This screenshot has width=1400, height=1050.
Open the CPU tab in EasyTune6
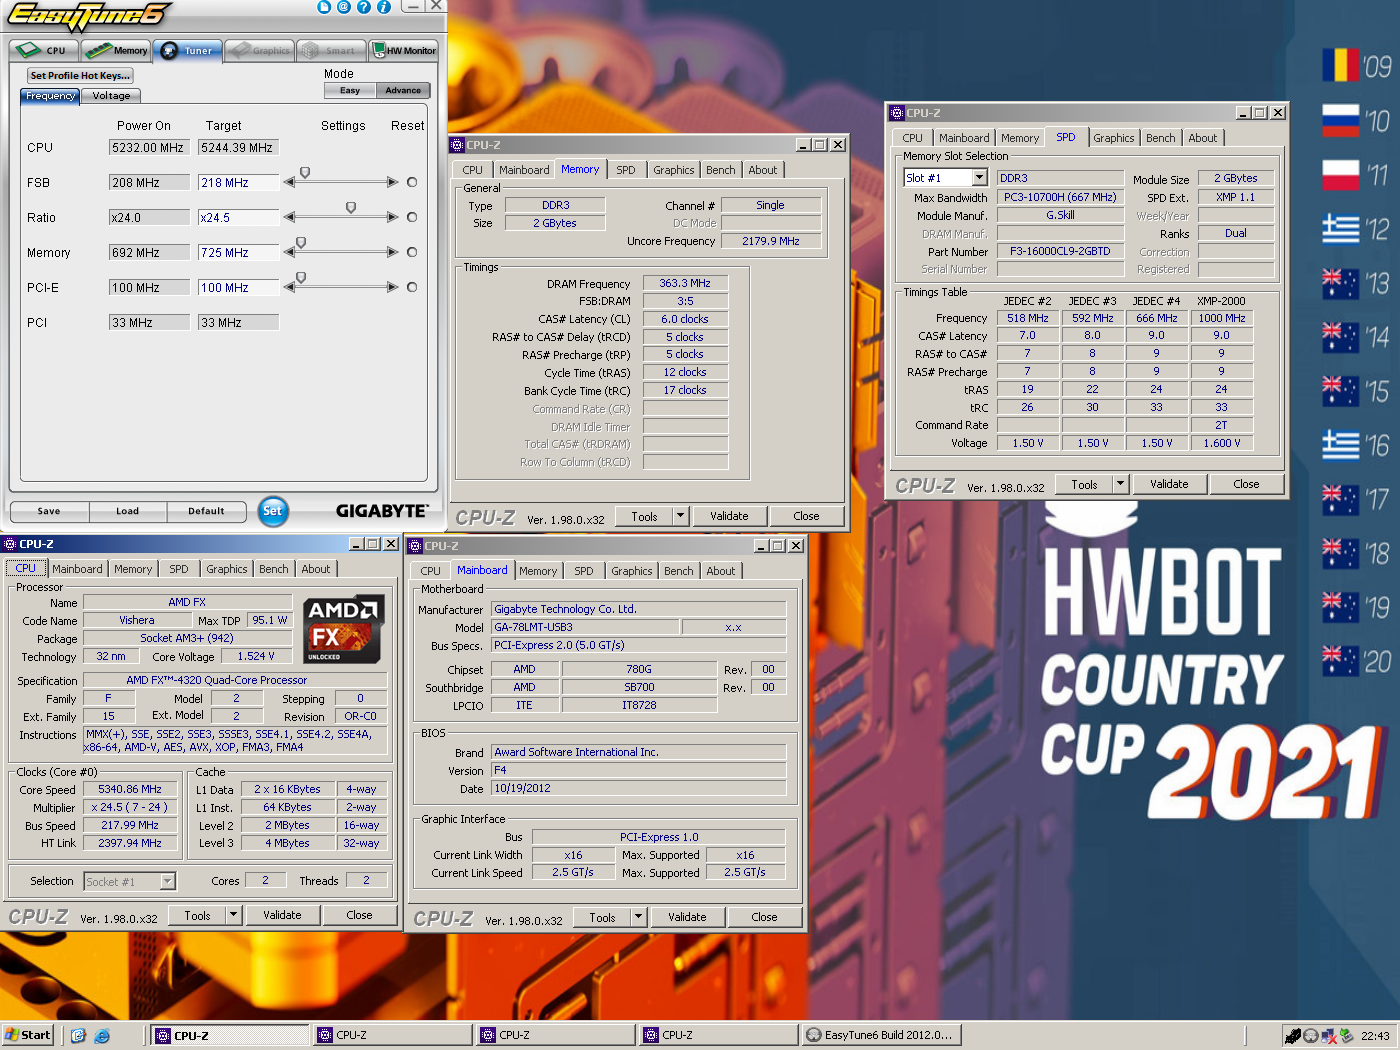point(44,50)
